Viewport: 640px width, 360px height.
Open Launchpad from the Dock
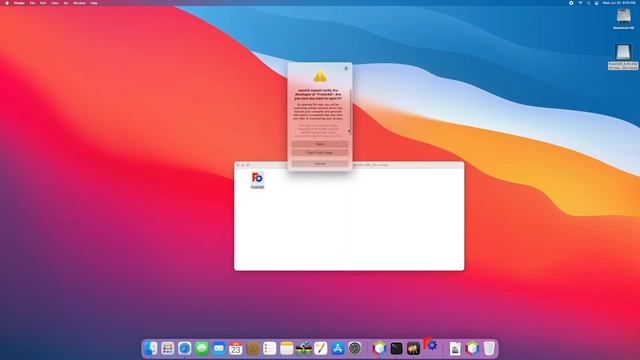168,348
